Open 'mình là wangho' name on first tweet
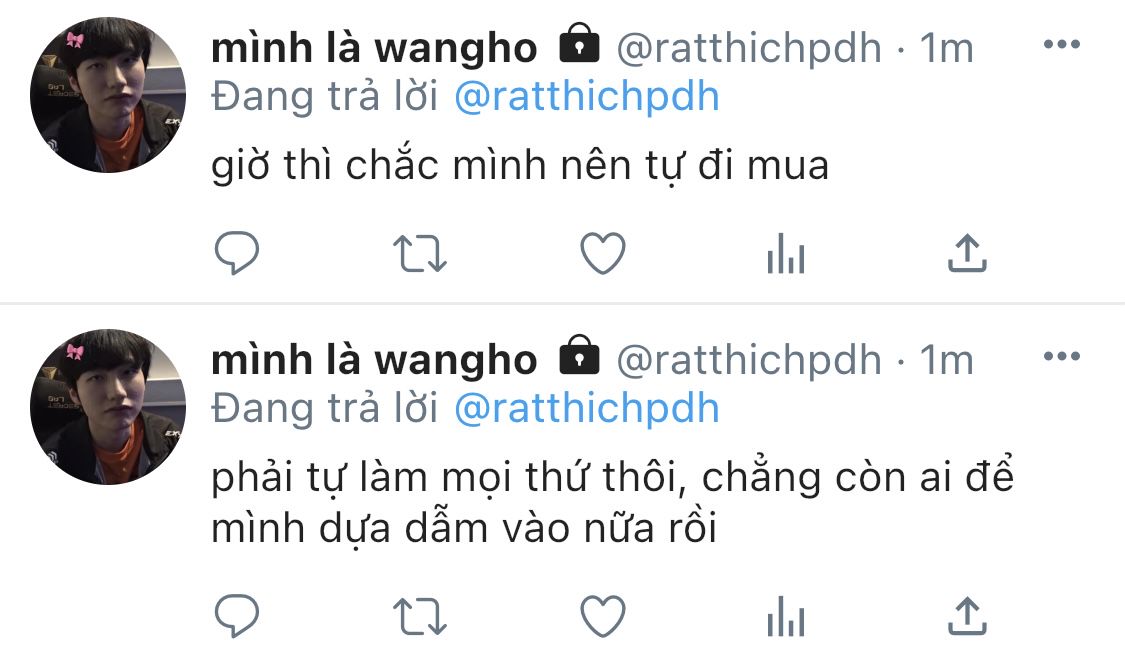This screenshot has width=1125, height=658. [x=374, y=49]
